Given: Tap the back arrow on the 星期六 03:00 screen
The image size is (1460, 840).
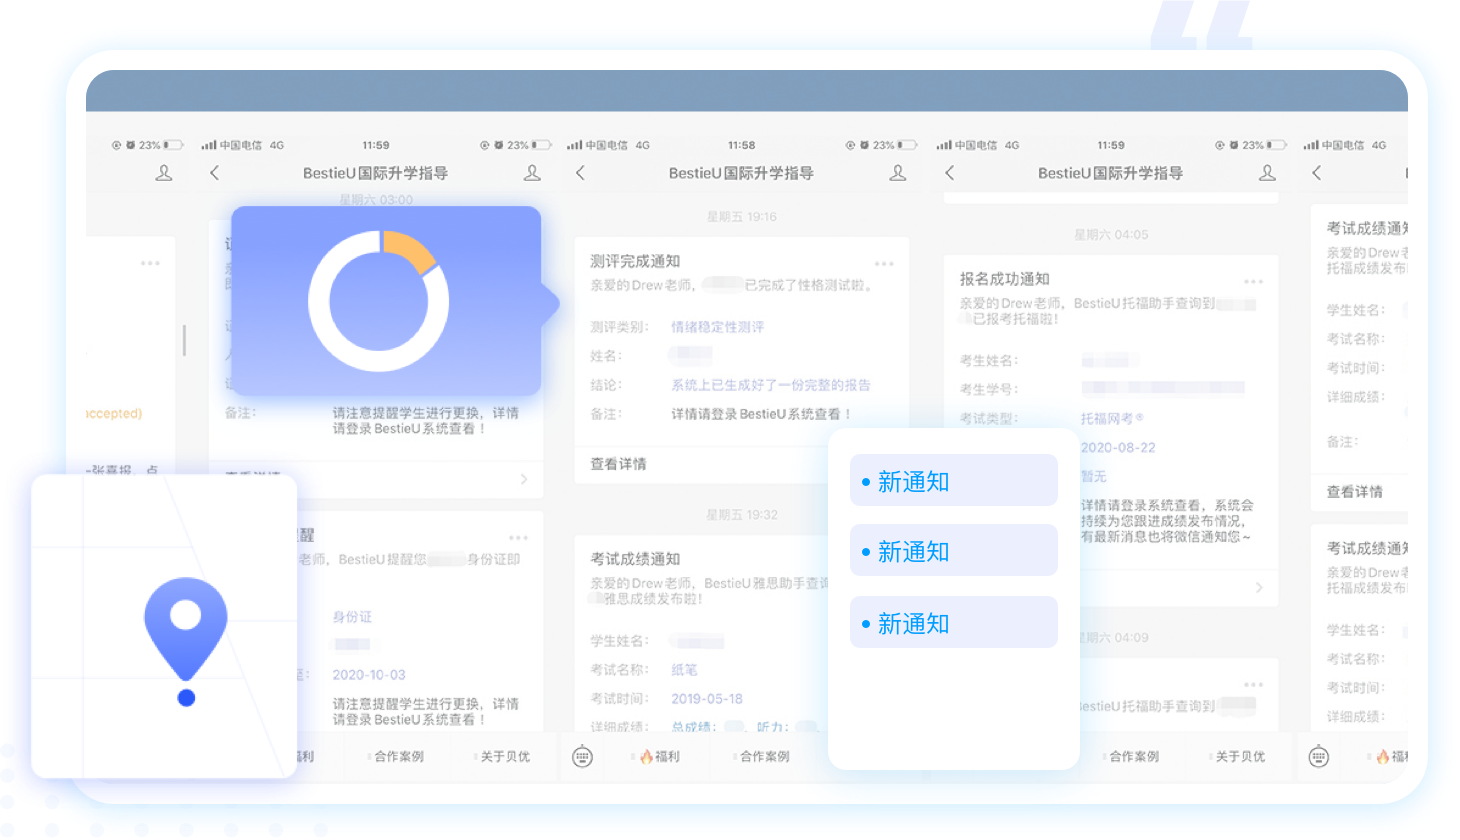Looking at the screenshot, I should tap(214, 173).
